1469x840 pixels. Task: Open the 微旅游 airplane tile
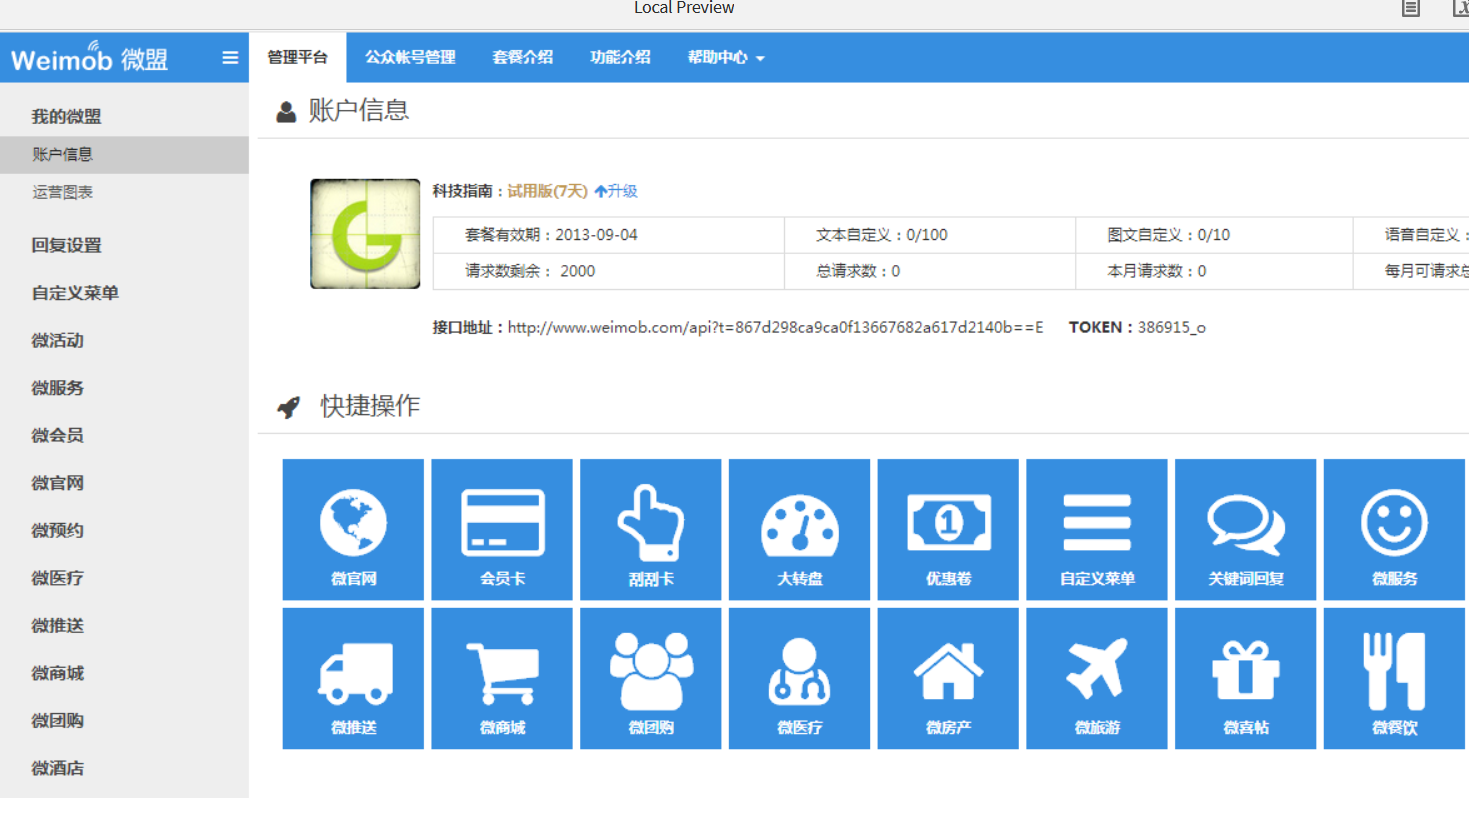coord(1097,678)
